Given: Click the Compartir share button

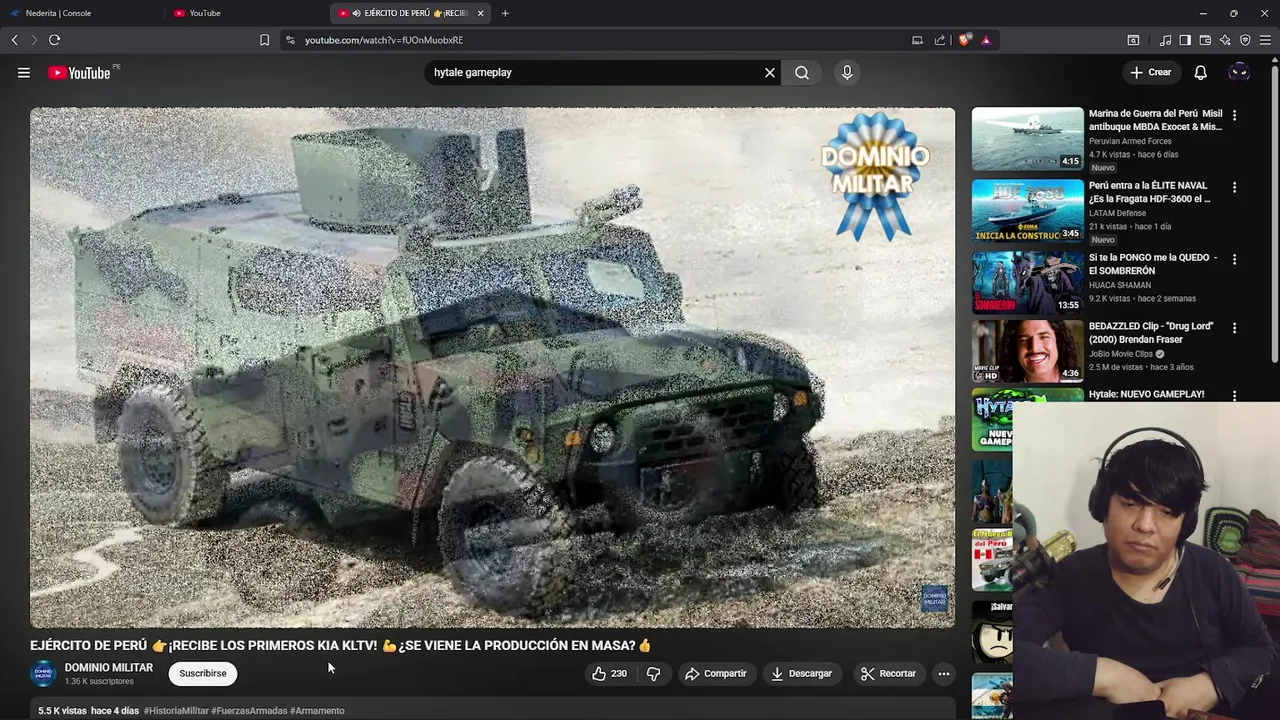Looking at the screenshot, I should click(x=716, y=674).
